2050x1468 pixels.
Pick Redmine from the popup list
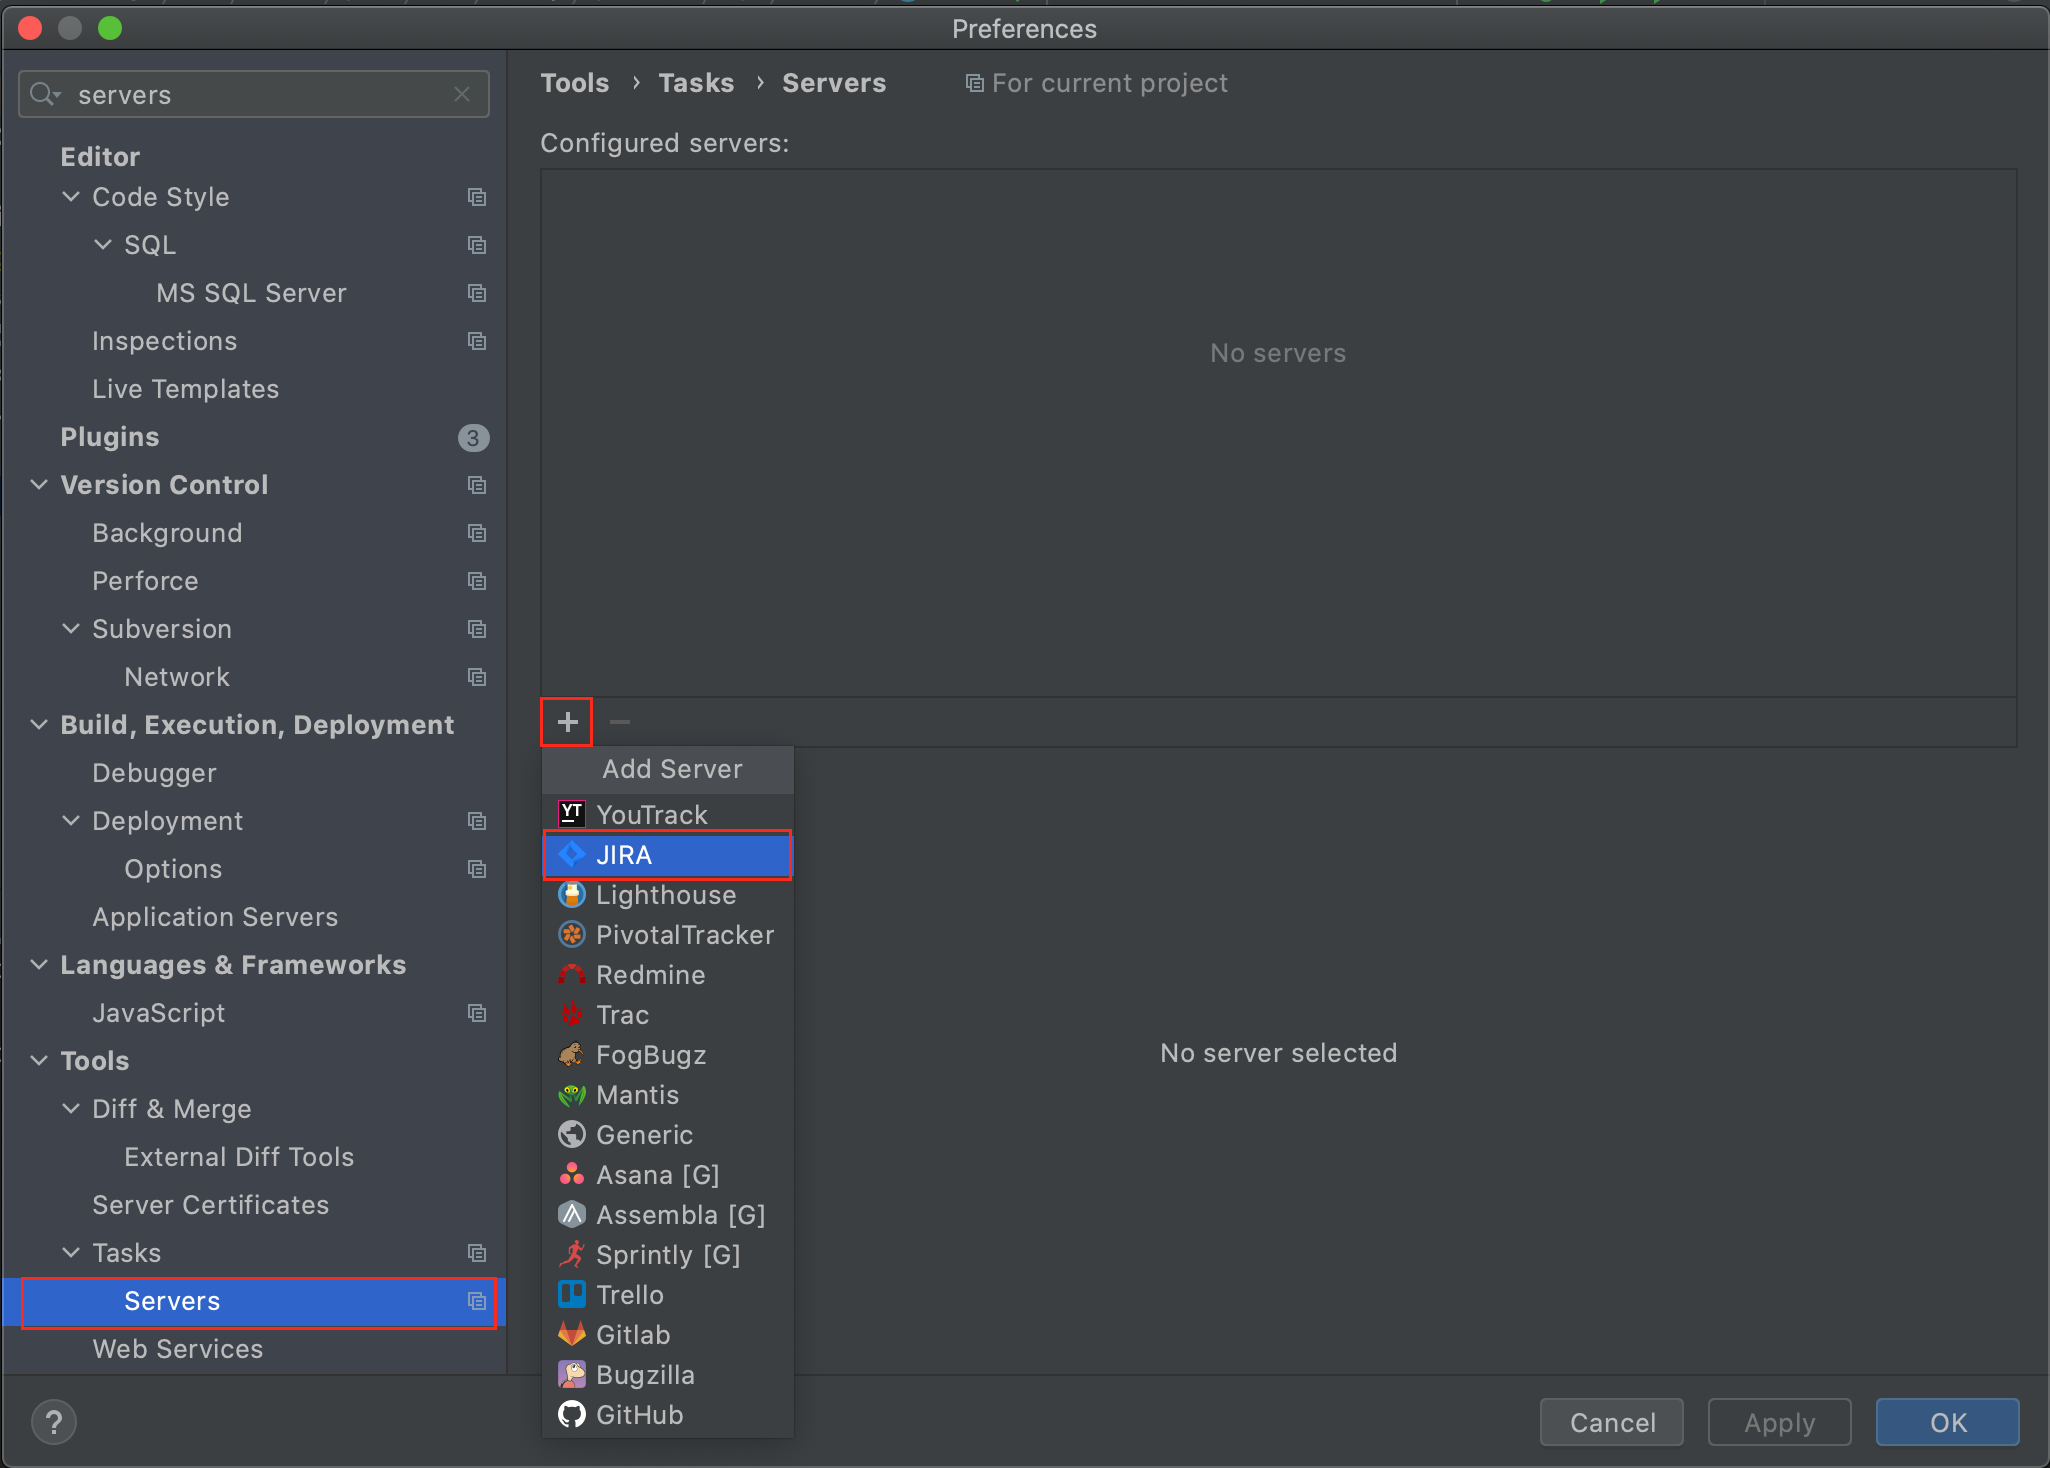click(x=650, y=975)
